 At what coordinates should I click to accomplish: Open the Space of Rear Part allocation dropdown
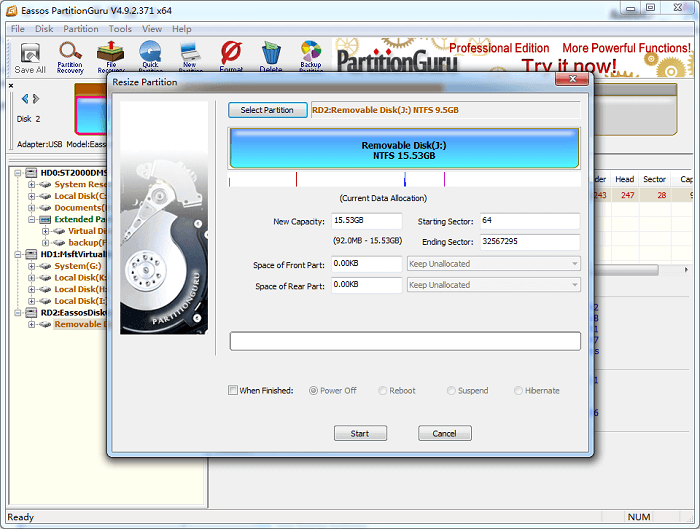[x=494, y=285]
